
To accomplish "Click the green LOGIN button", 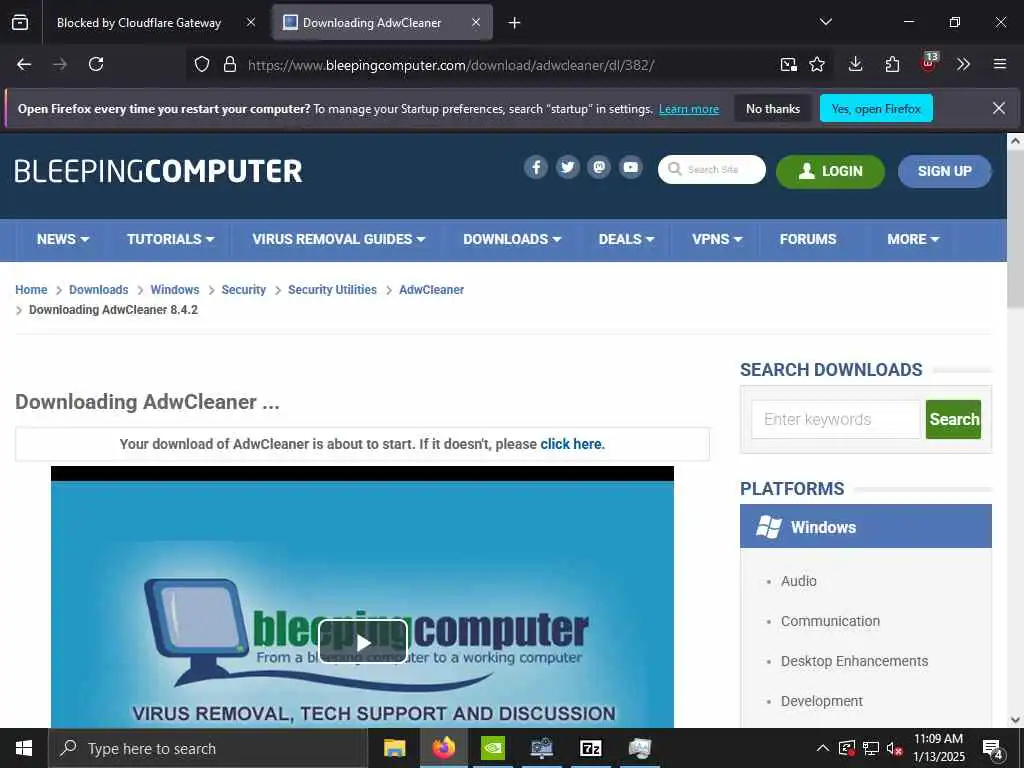I will pyautogui.click(x=830, y=171).
